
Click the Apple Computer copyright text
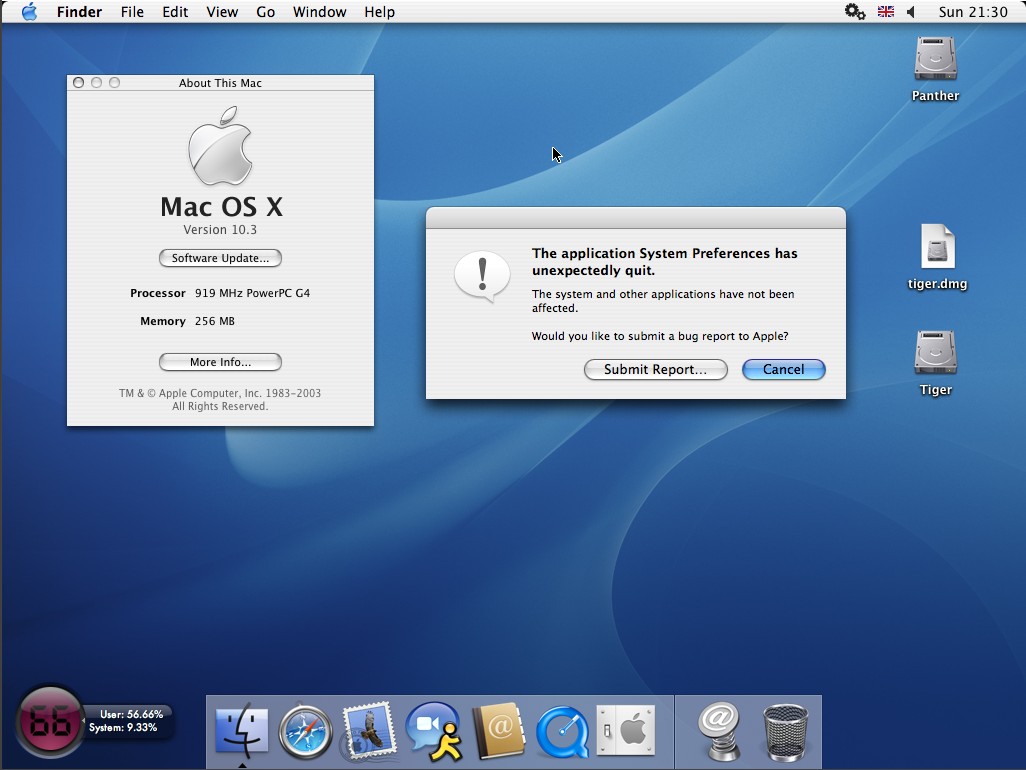[220, 399]
